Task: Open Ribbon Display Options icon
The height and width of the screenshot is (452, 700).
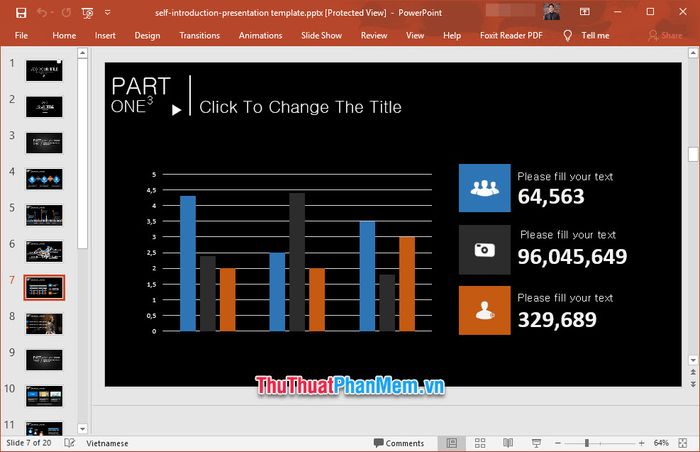Action: tap(584, 12)
